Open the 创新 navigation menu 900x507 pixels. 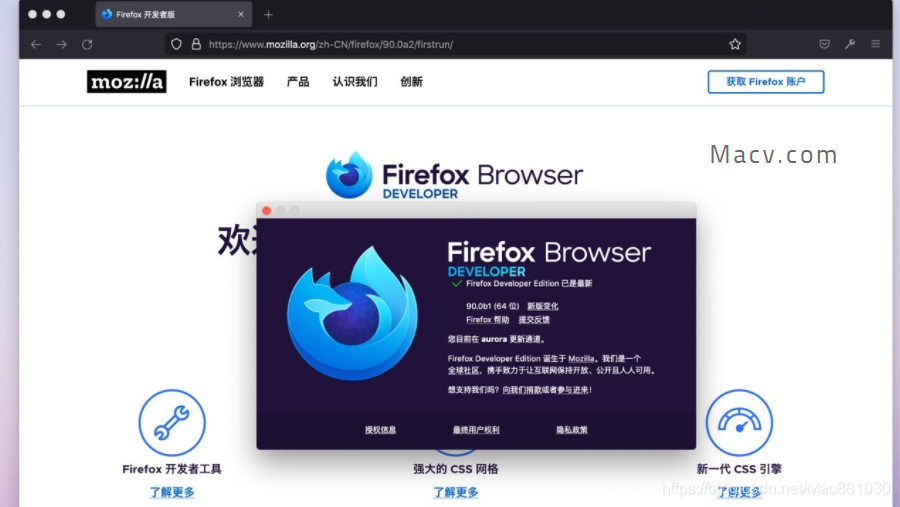[x=412, y=82]
